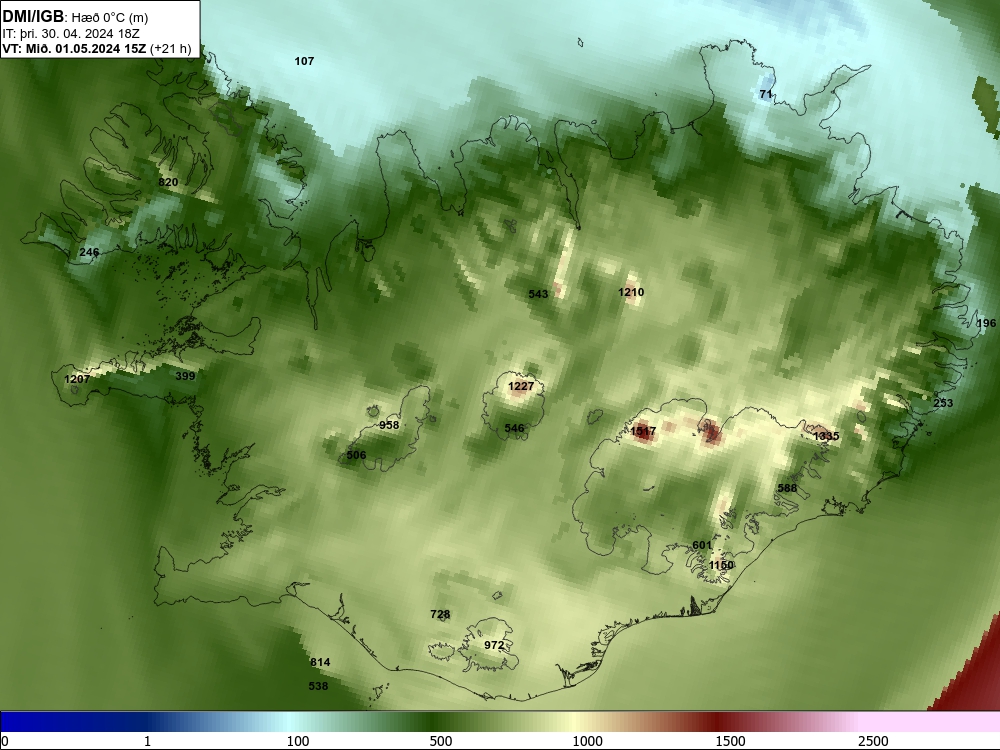This screenshot has height=750, width=1000.
Task: Click the colour scale label 1500
Action: click(730, 741)
